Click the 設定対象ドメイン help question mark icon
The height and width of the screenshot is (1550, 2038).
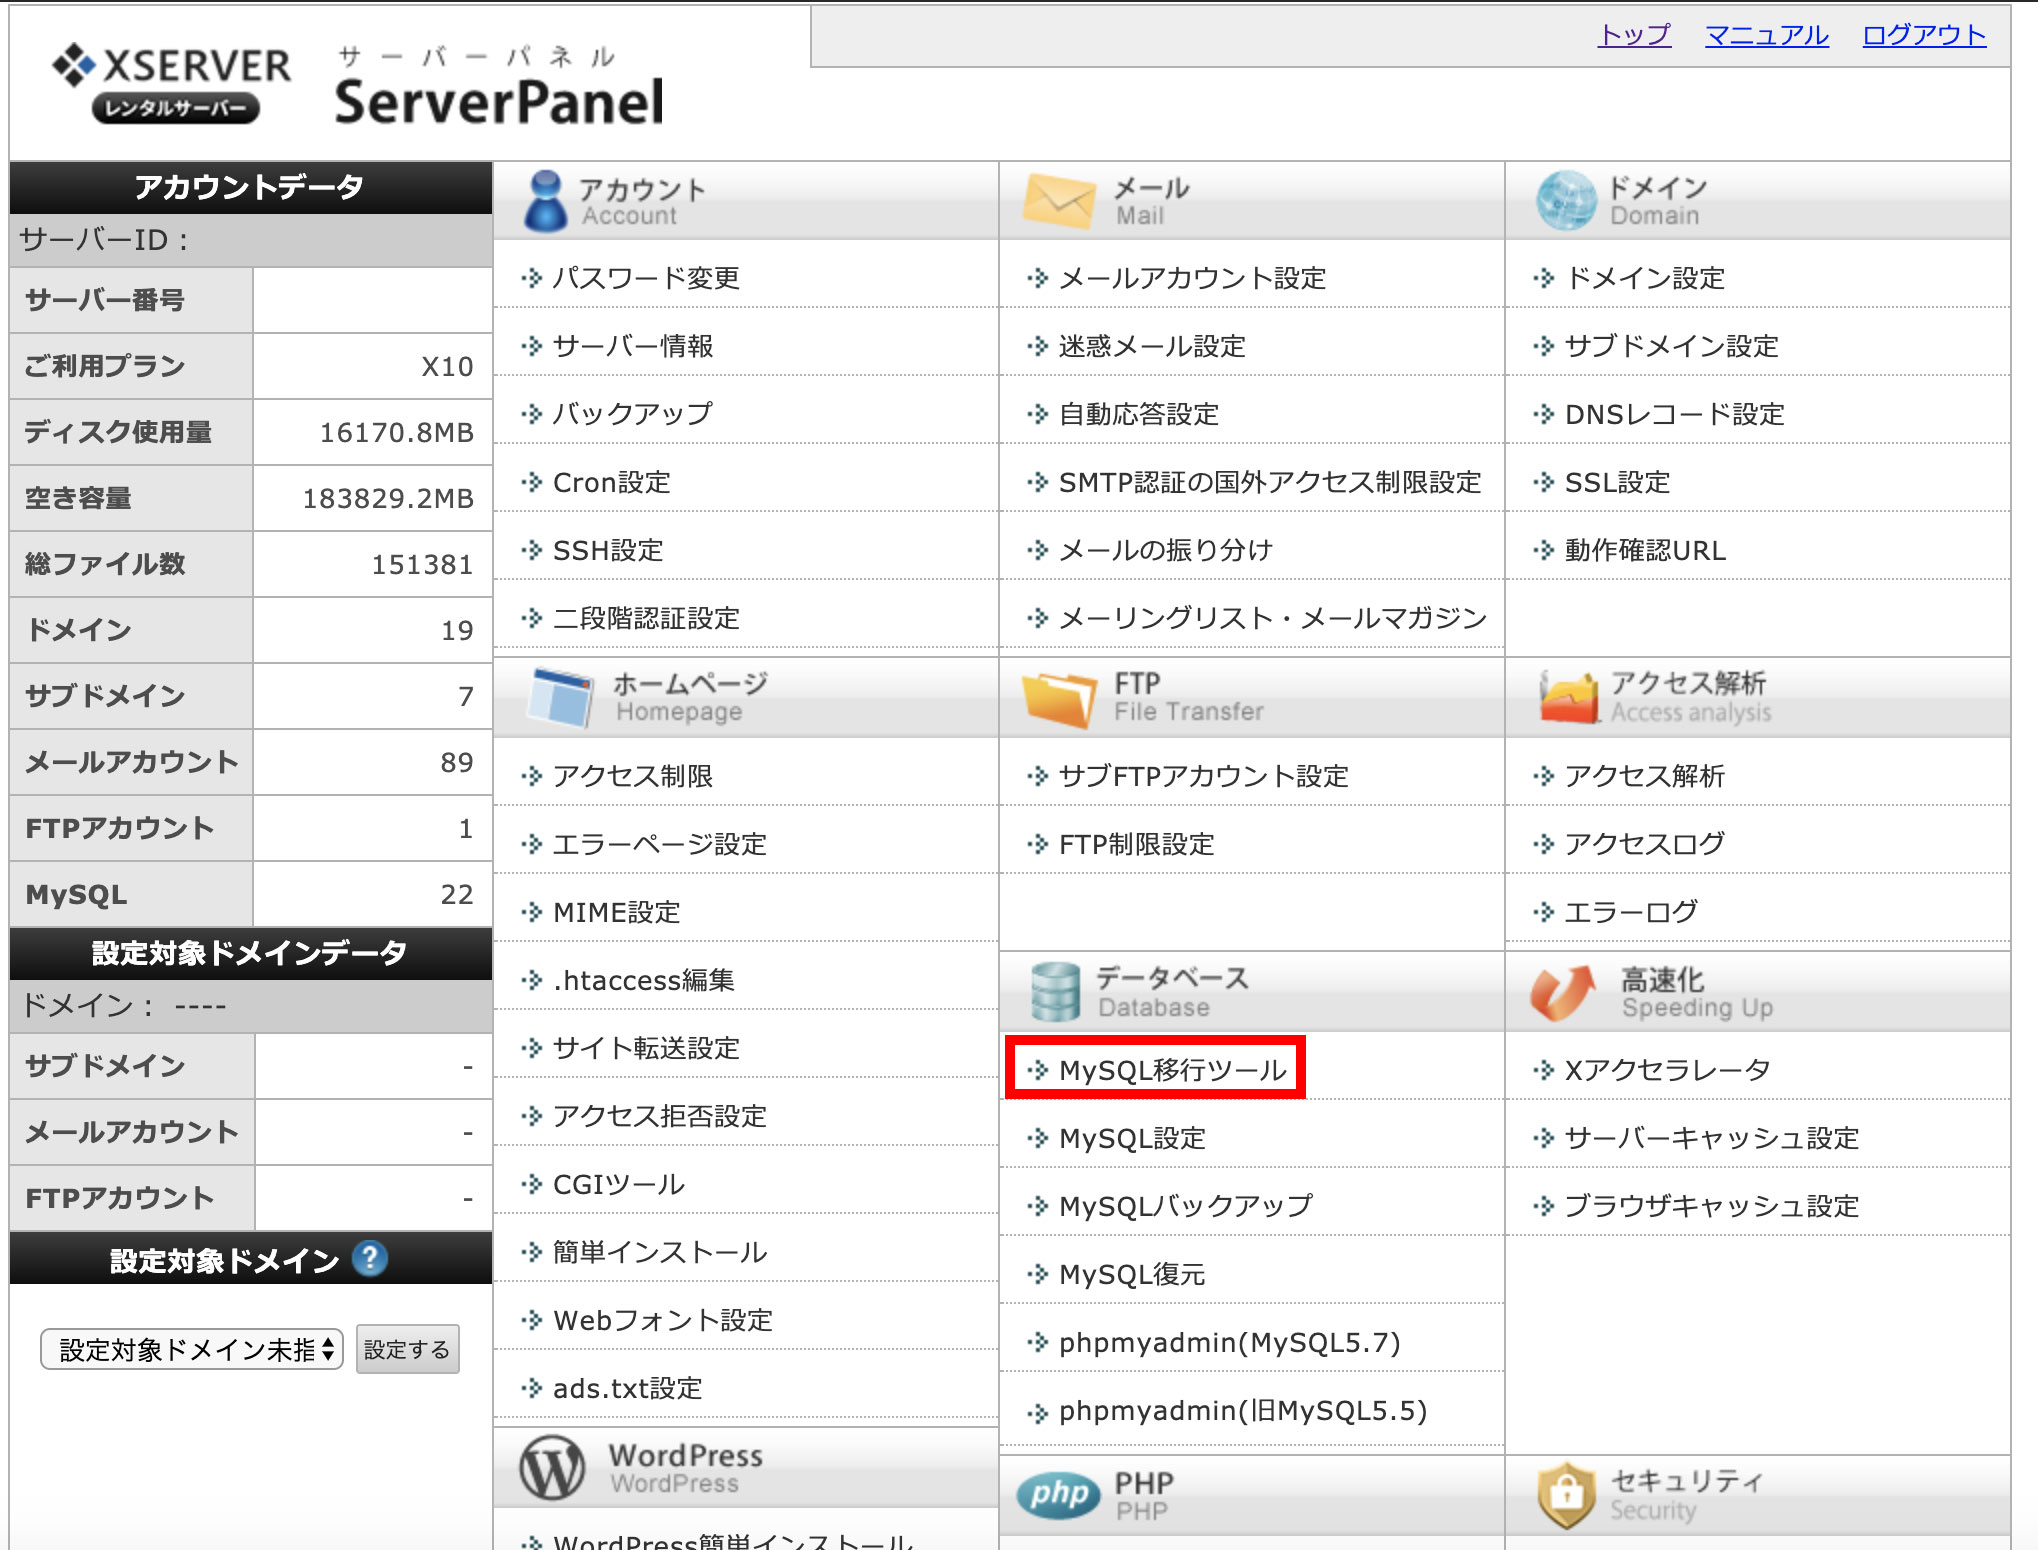coord(371,1260)
